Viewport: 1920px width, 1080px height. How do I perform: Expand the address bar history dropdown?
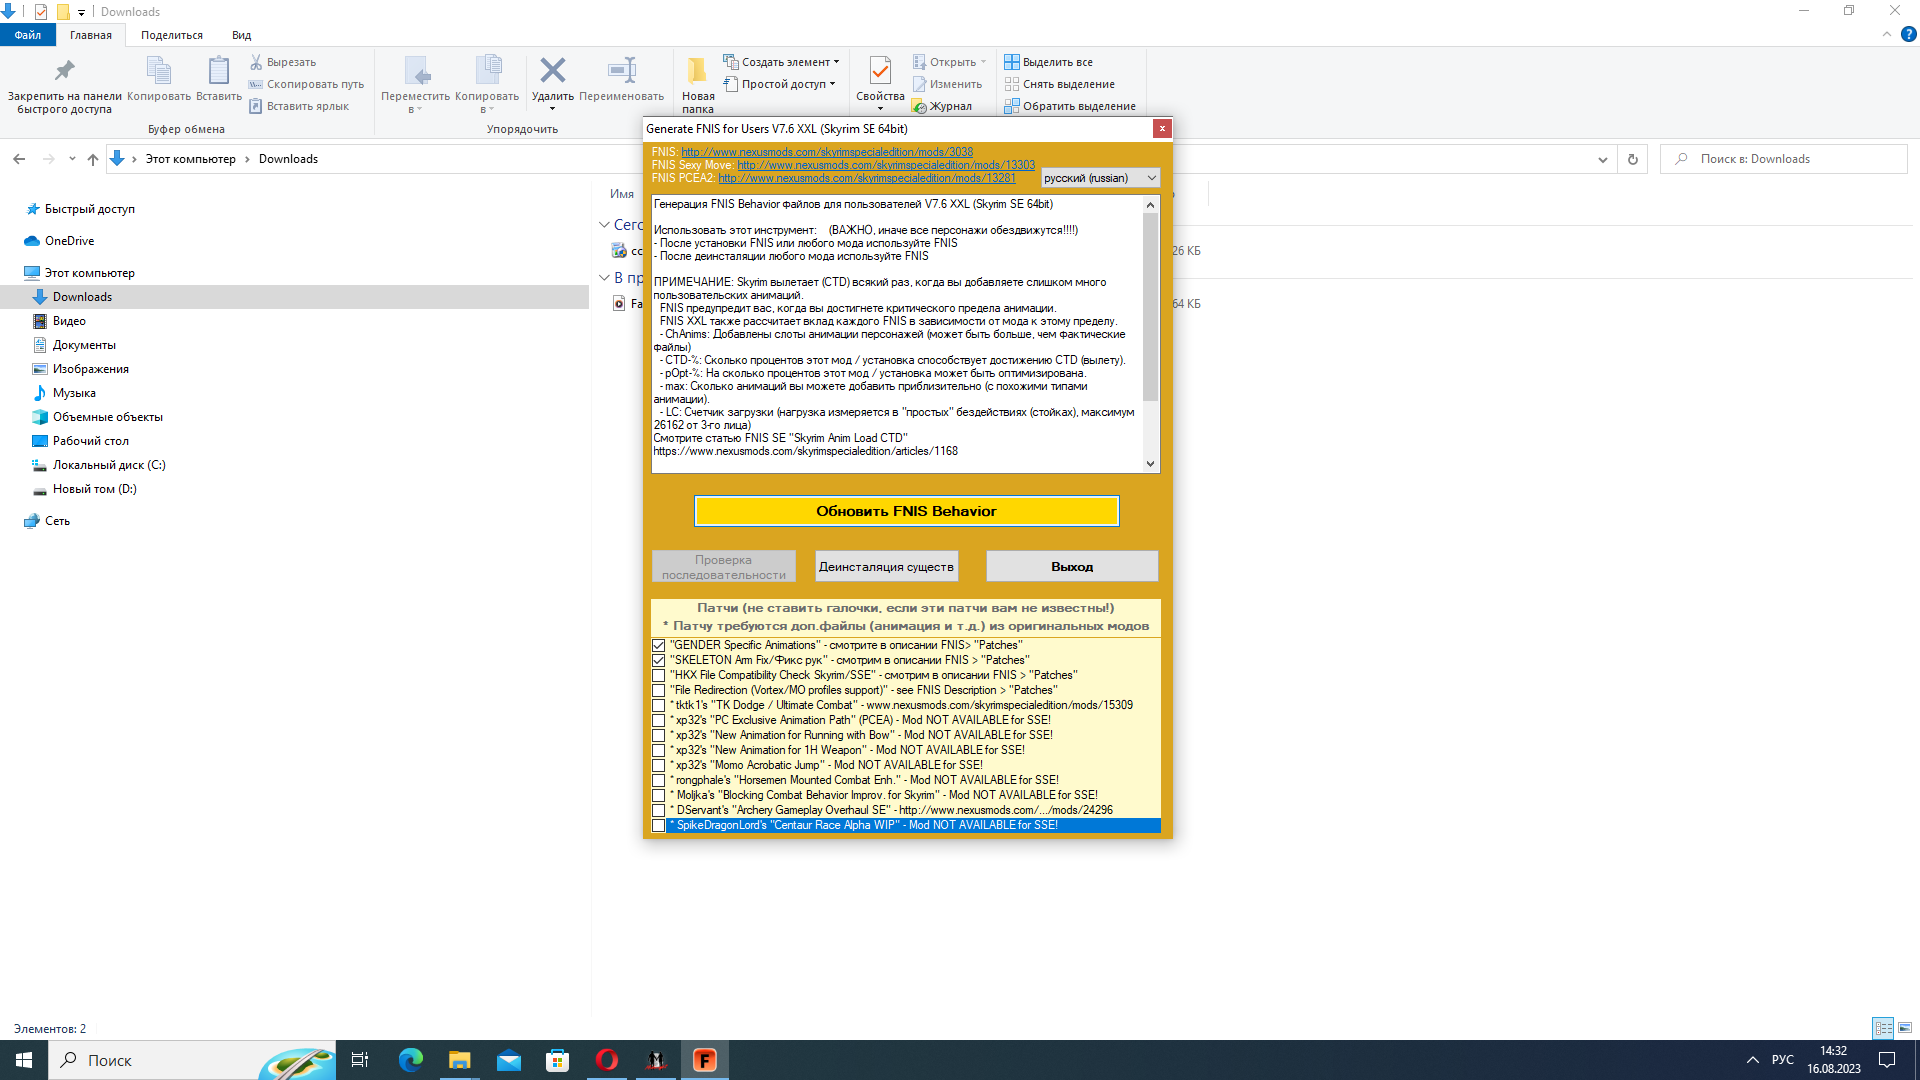1602,159
